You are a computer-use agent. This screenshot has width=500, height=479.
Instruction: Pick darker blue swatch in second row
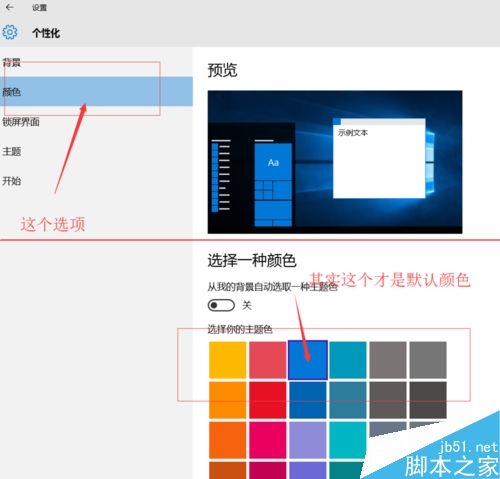tap(308, 400)
